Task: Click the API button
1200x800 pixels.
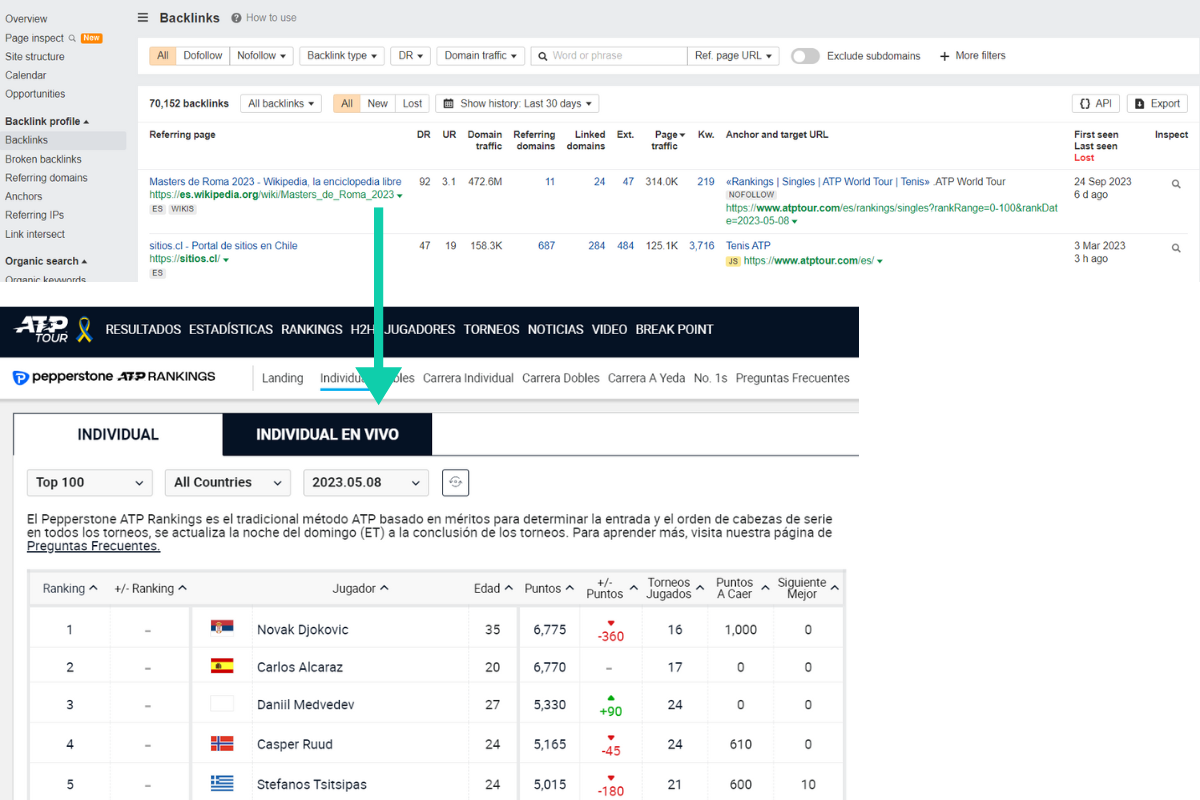Action: (1095, 103)
